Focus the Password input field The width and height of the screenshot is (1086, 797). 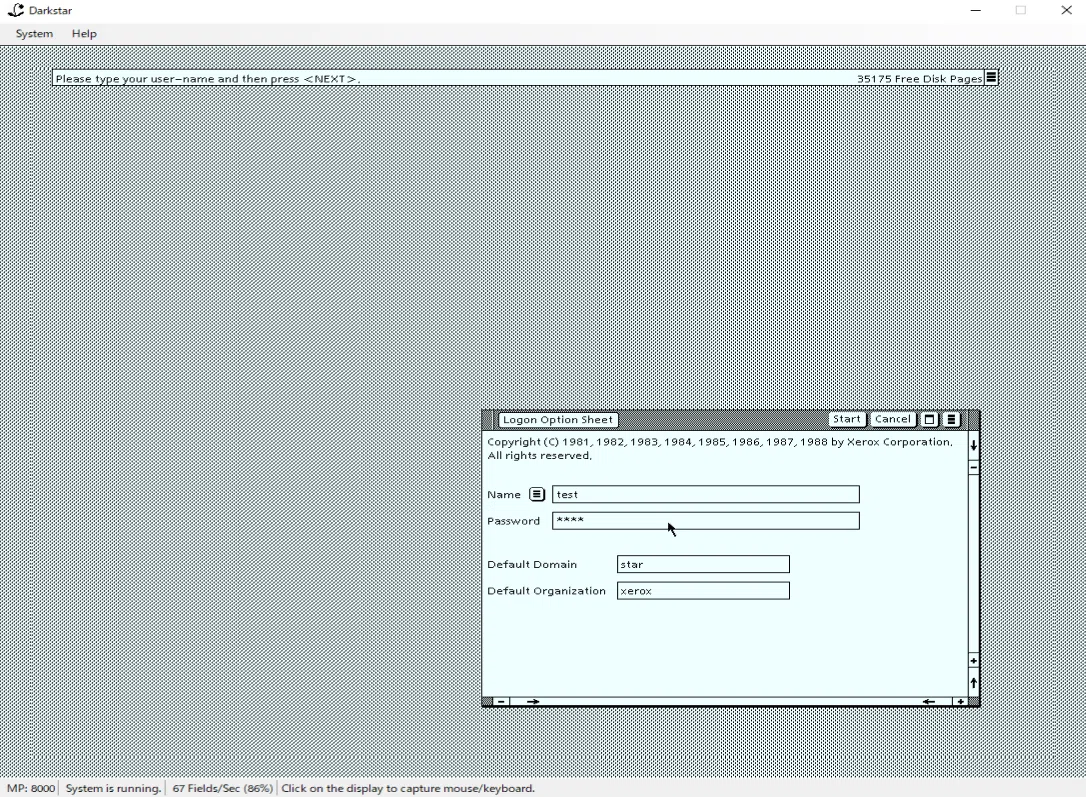(x=706, y=521)
